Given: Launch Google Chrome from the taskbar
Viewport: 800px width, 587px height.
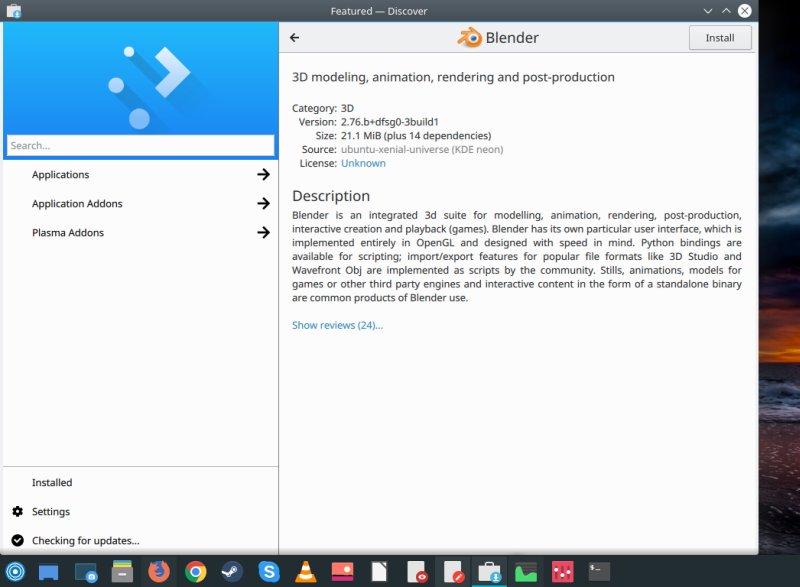Looking at the screenshot, I should pos(196,572).
